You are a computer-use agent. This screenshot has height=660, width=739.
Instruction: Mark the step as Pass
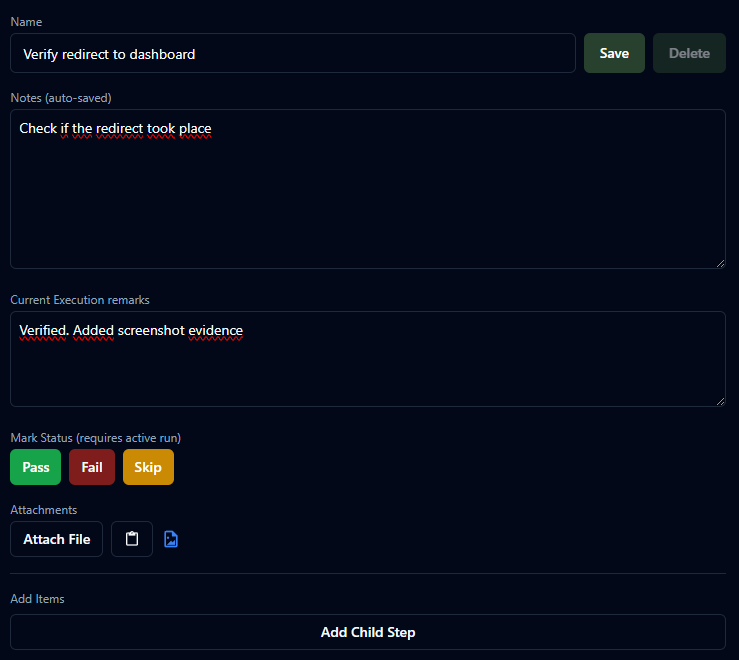(36, 467)
